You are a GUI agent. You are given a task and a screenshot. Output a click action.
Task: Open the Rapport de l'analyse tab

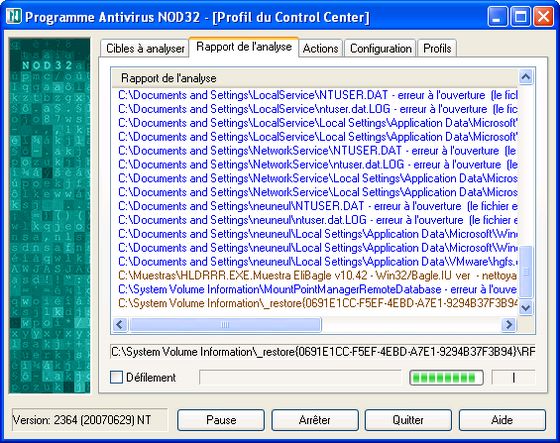244,46
